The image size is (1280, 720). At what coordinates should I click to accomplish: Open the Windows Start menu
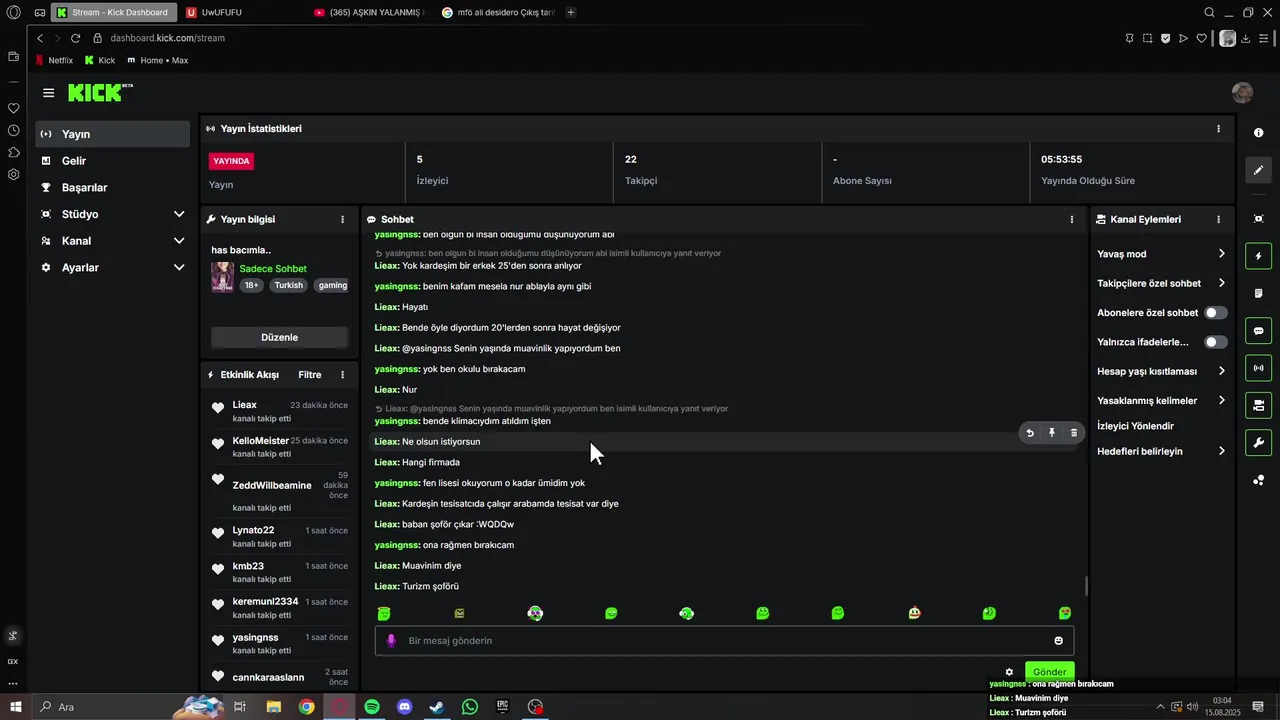(x=15, y=707)
